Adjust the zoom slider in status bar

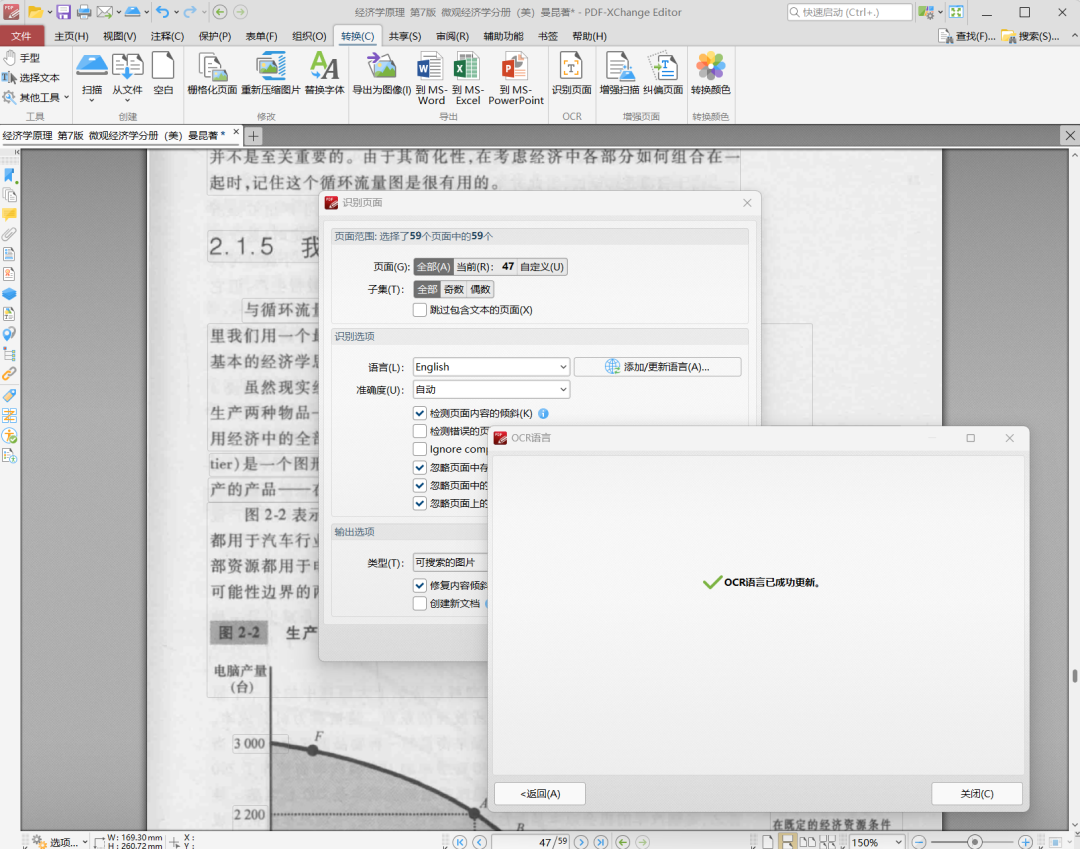pos(974,842)
